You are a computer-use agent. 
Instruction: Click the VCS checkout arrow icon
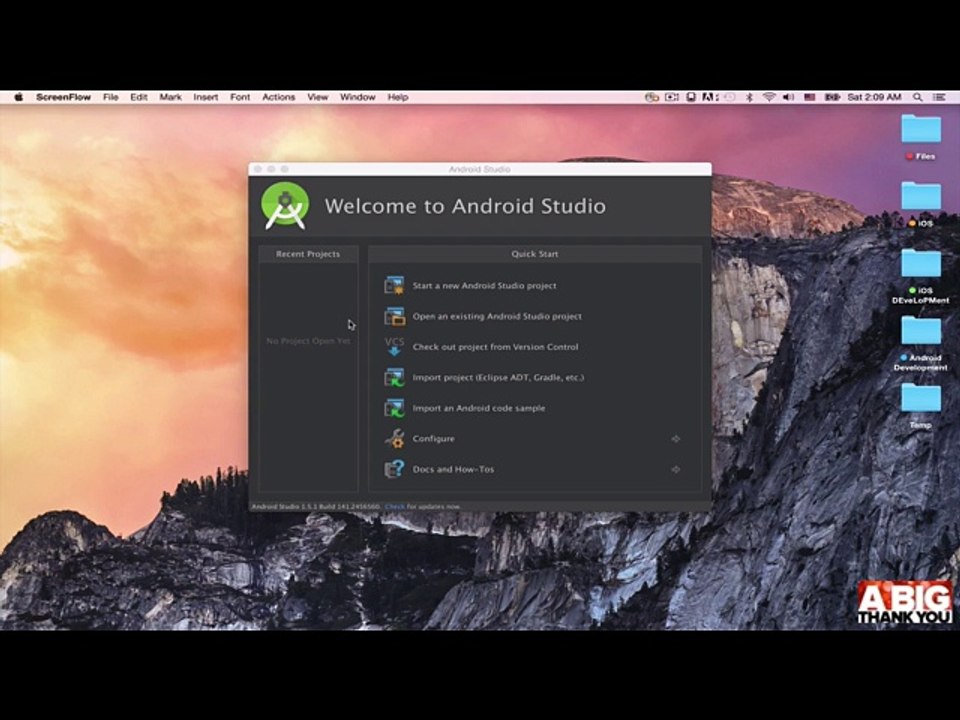point(394,347)
